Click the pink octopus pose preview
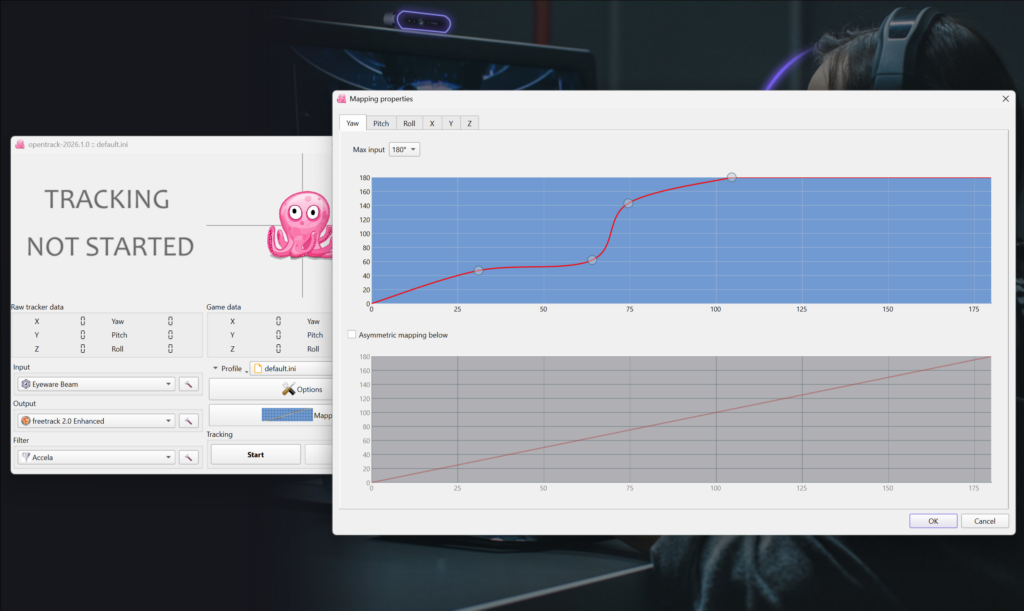 [x=300, y=225]
